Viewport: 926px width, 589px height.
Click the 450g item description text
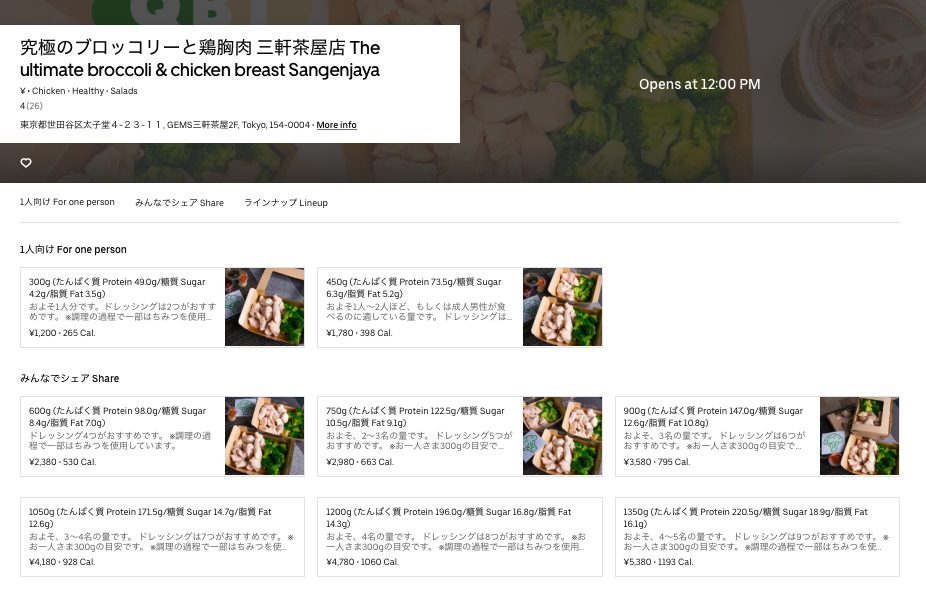(419, 311)
